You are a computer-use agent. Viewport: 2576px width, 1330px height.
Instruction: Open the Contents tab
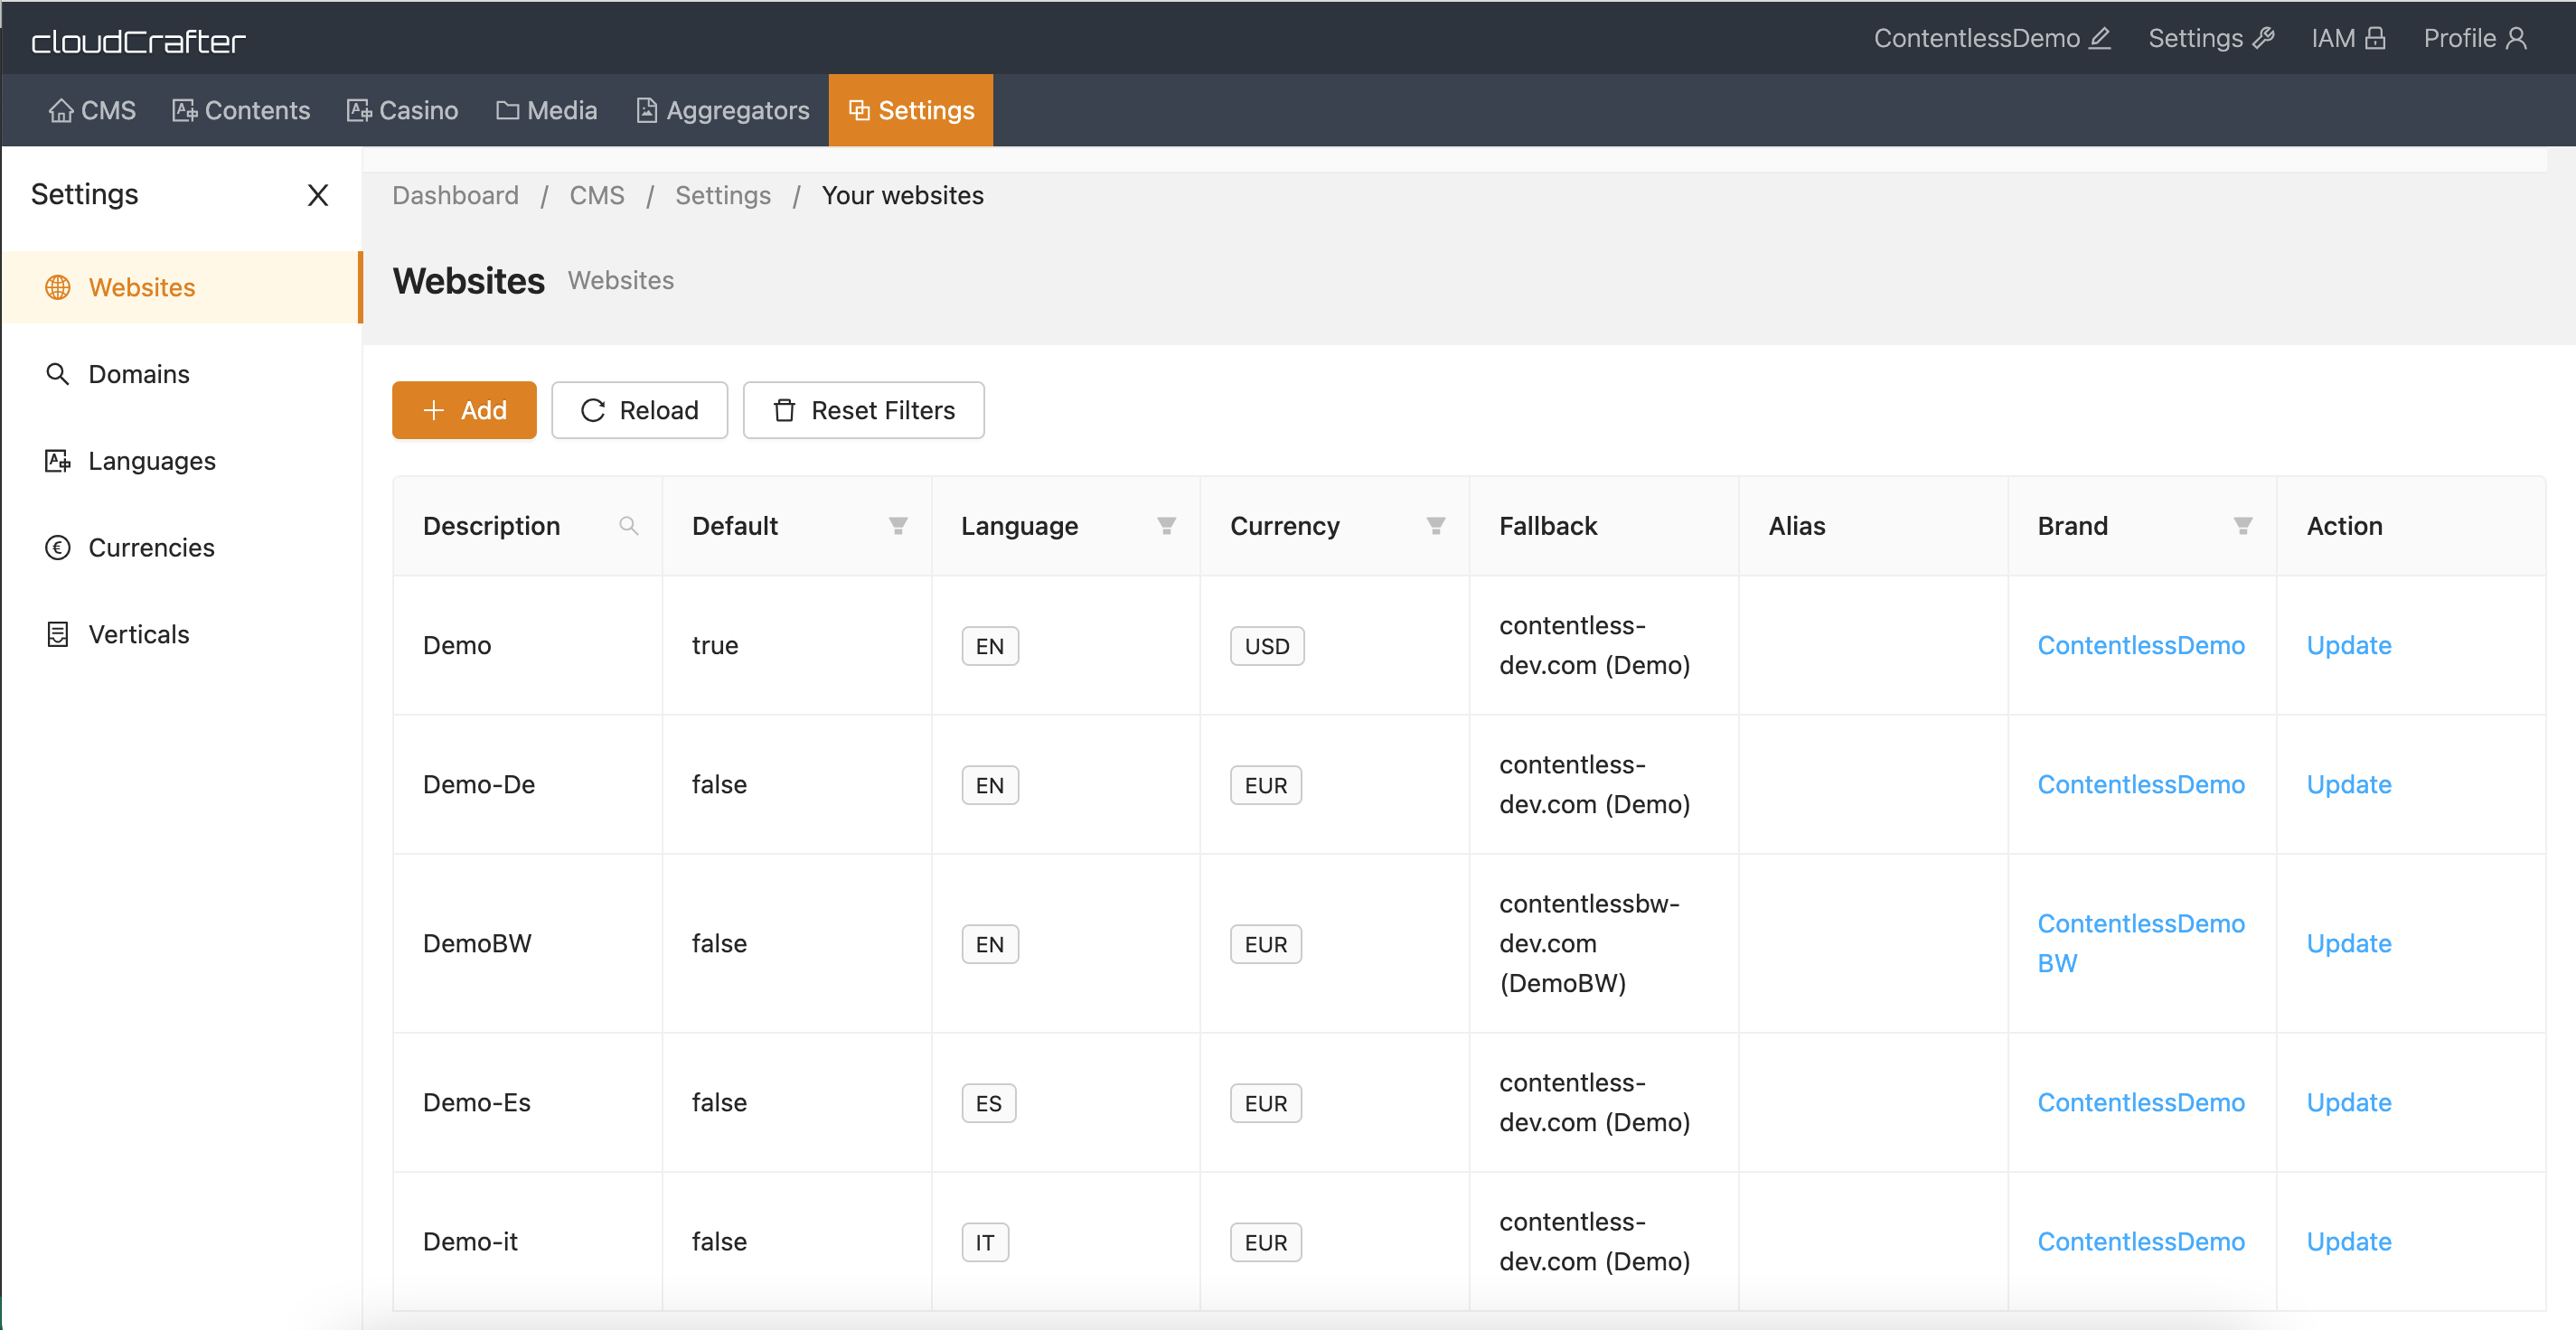point(241,110)
